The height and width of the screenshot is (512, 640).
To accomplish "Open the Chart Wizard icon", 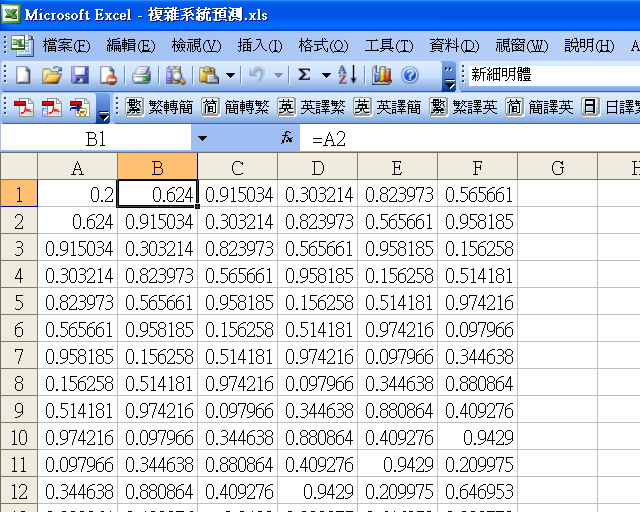I will pos(382,75).
